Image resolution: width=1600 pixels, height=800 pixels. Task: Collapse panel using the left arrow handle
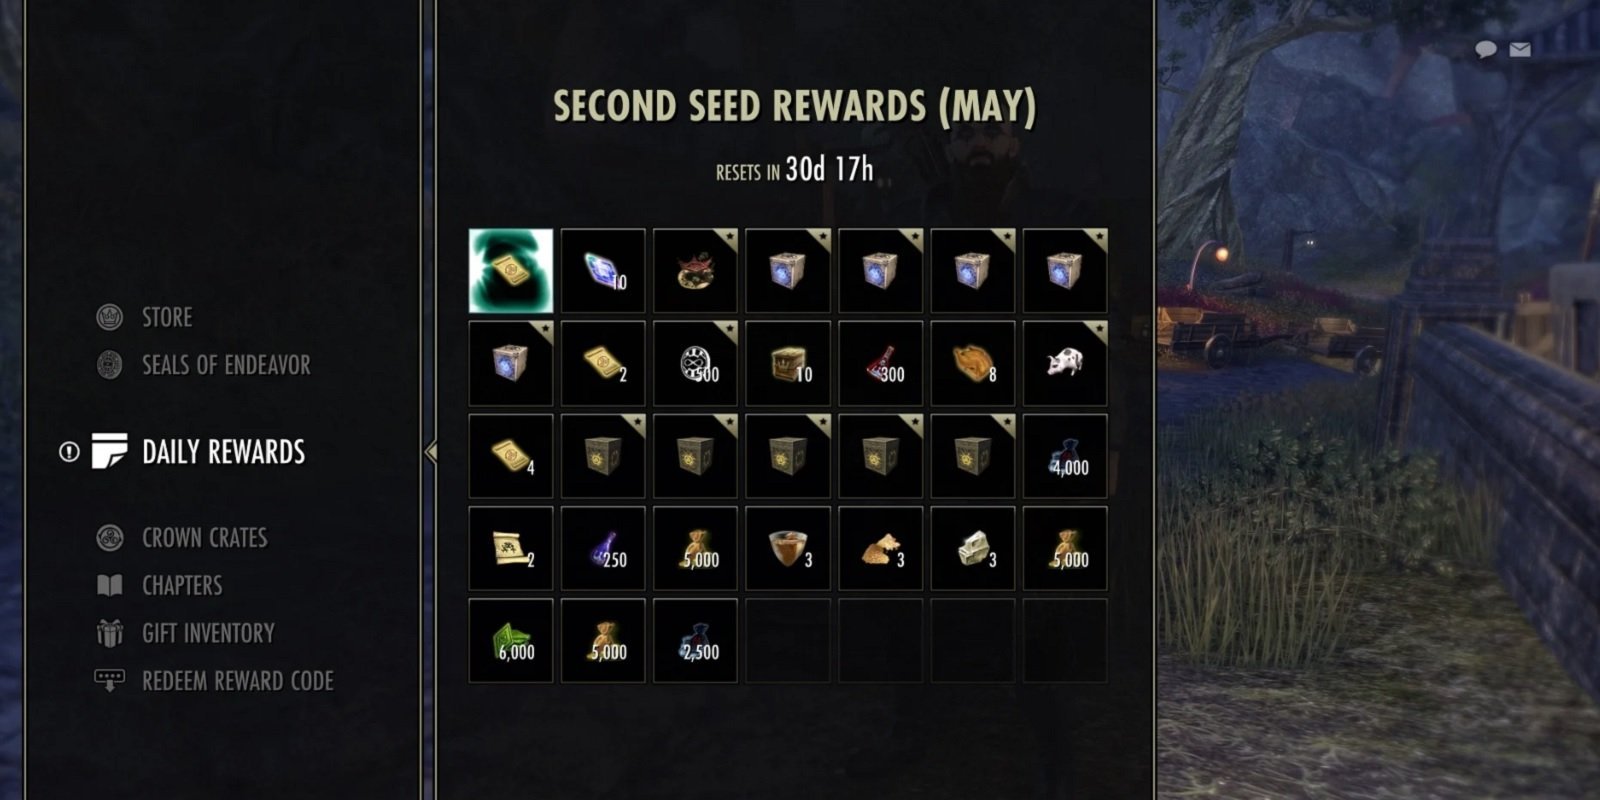point(431,452)
